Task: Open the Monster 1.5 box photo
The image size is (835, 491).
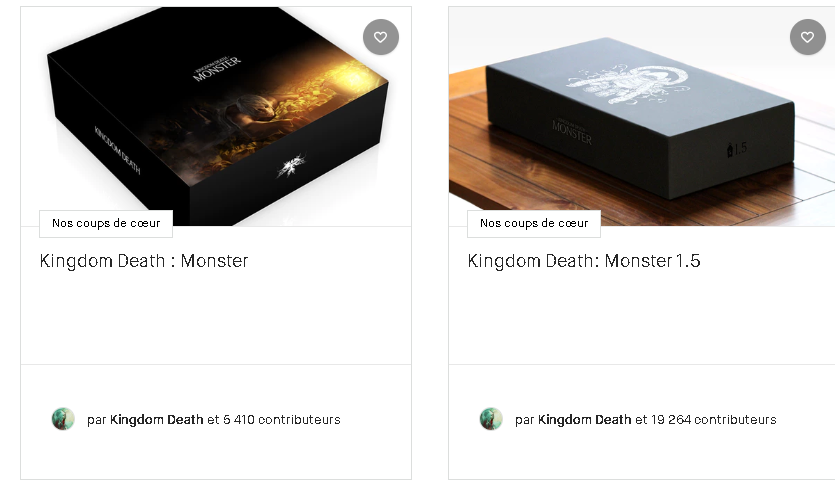Action: (642, 117)
